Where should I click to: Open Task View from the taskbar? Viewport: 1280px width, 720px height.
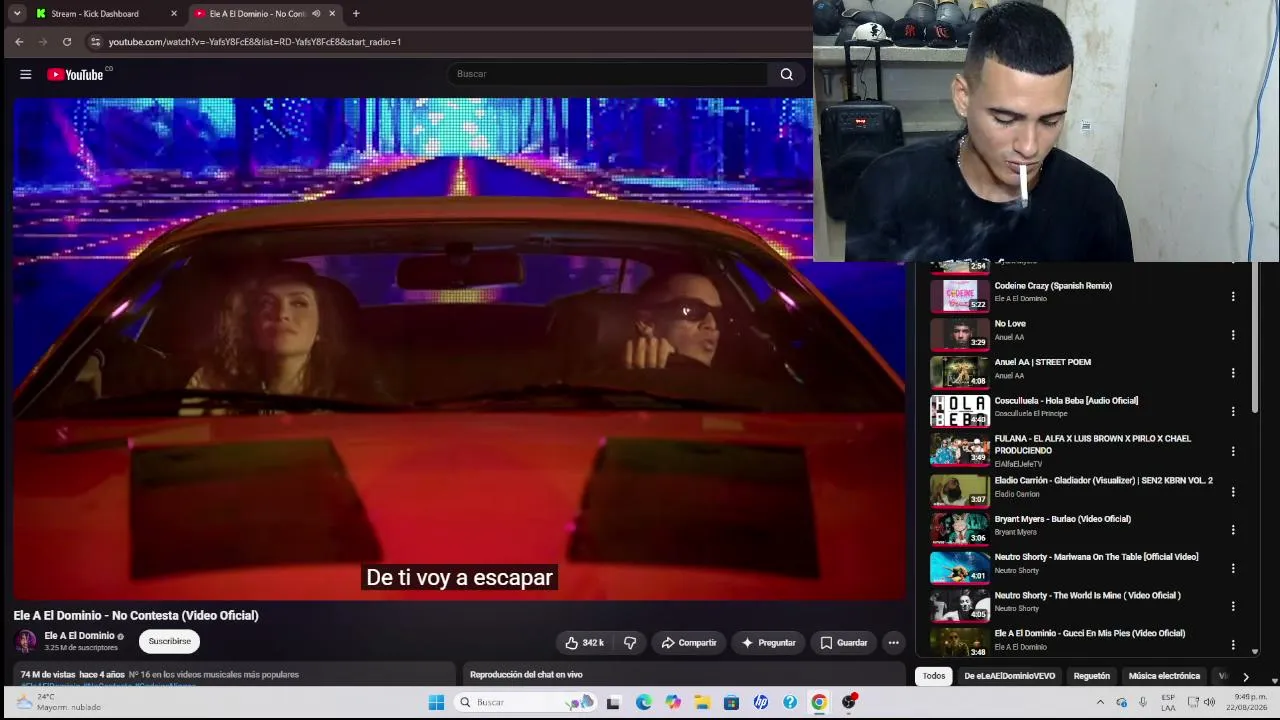[613, 702]
